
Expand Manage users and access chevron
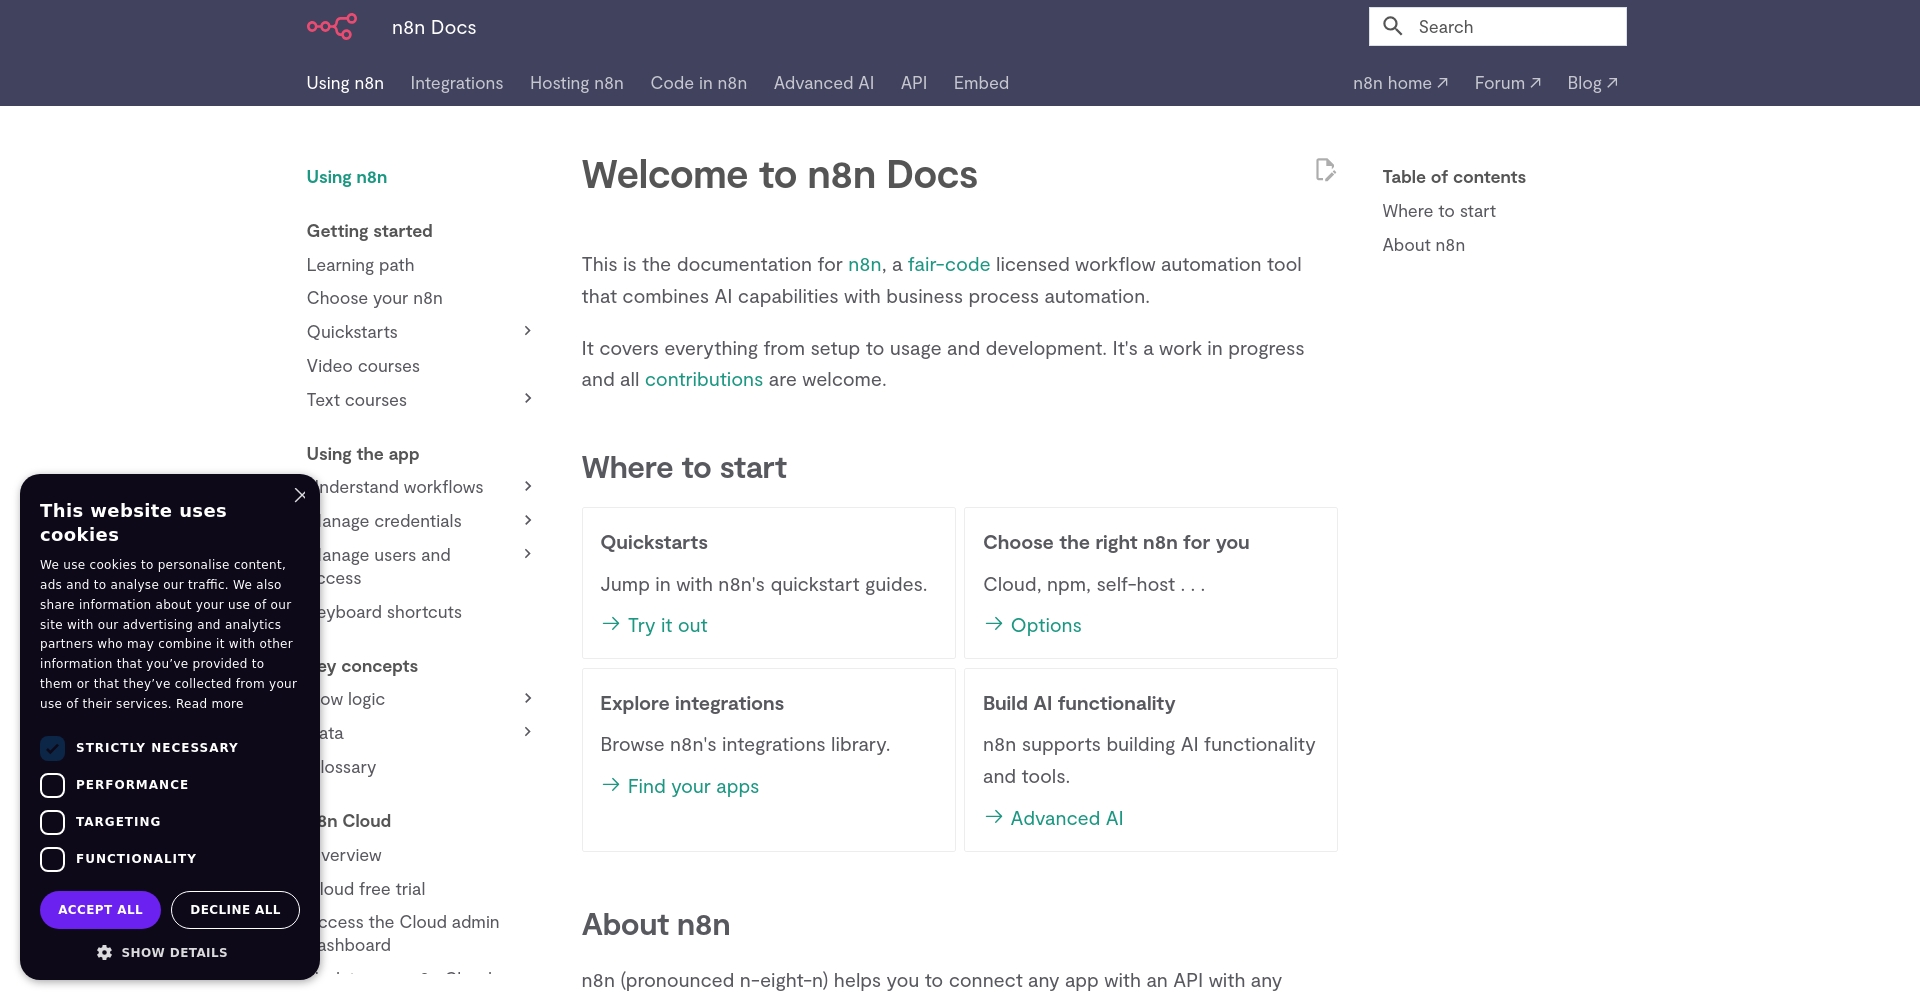[x=528, y=554]
